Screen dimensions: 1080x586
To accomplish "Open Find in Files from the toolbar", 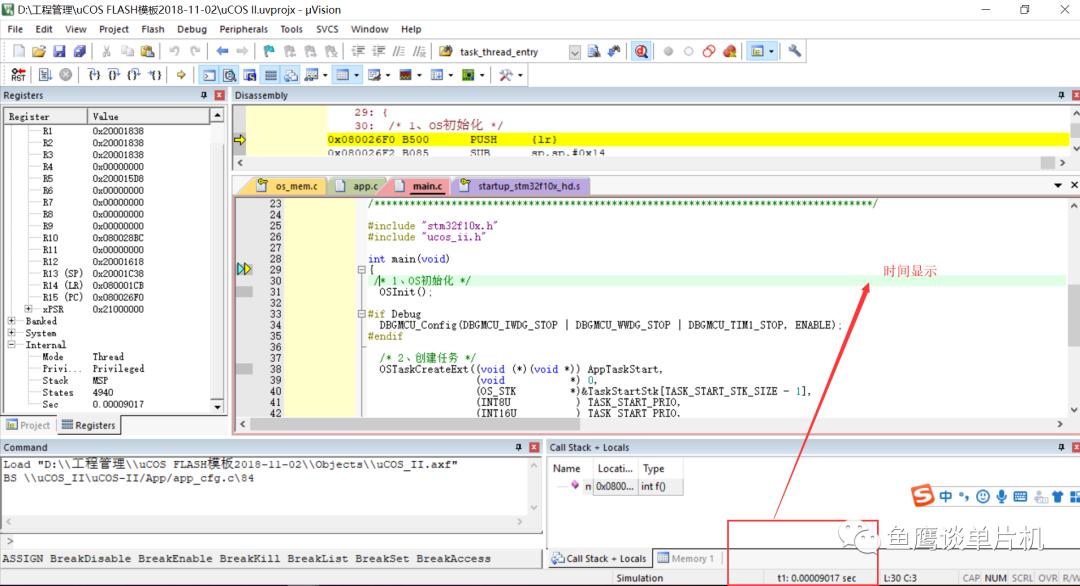I will 594,51.
